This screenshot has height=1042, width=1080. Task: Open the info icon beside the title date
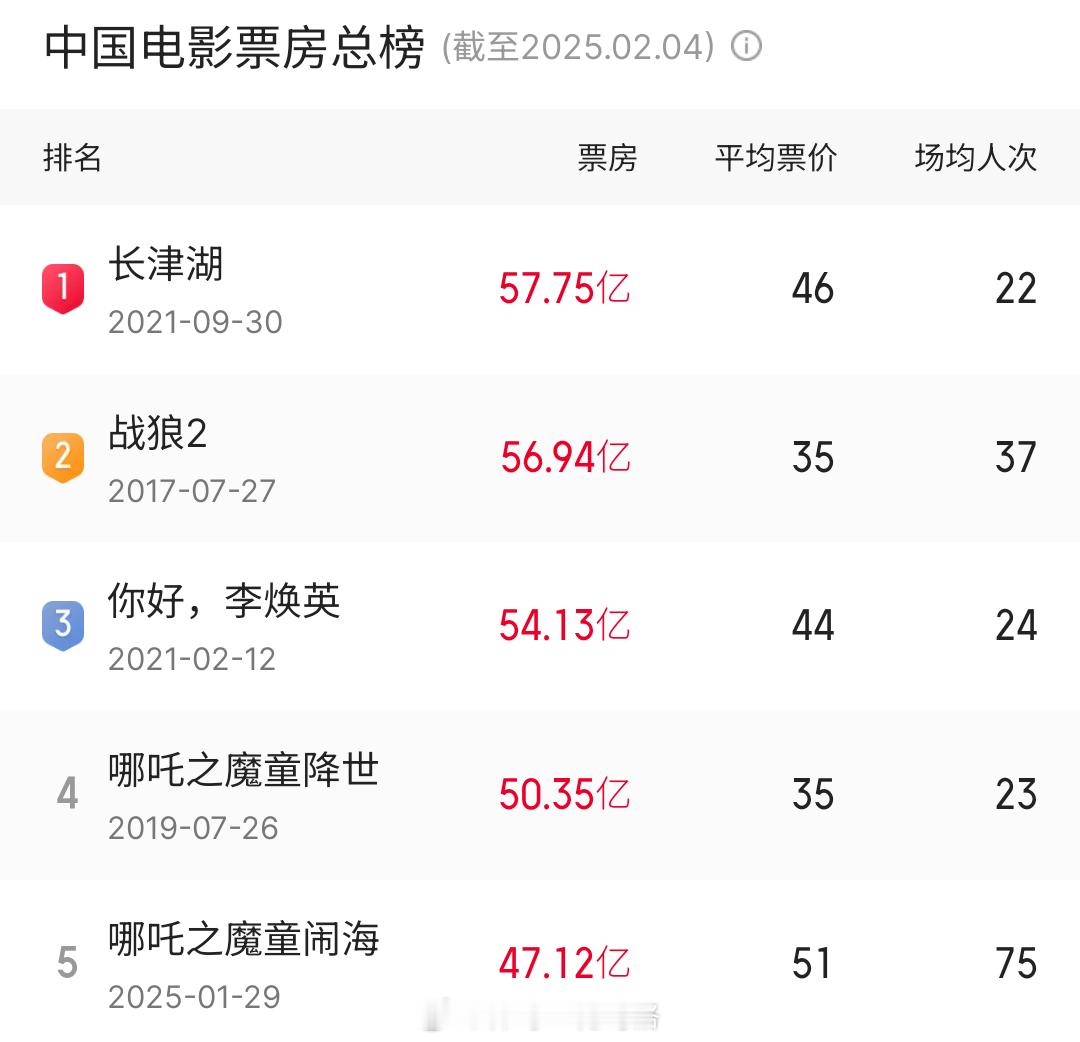click(x=746, y=47)
